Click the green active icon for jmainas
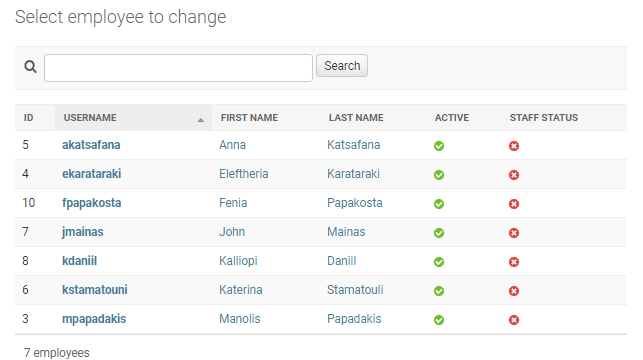643x360 pixels. click(439, 233)
